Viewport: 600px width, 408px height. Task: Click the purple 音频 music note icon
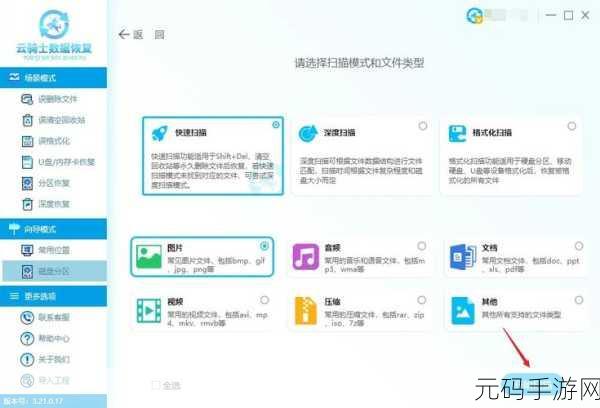click(x=306, y=256)
